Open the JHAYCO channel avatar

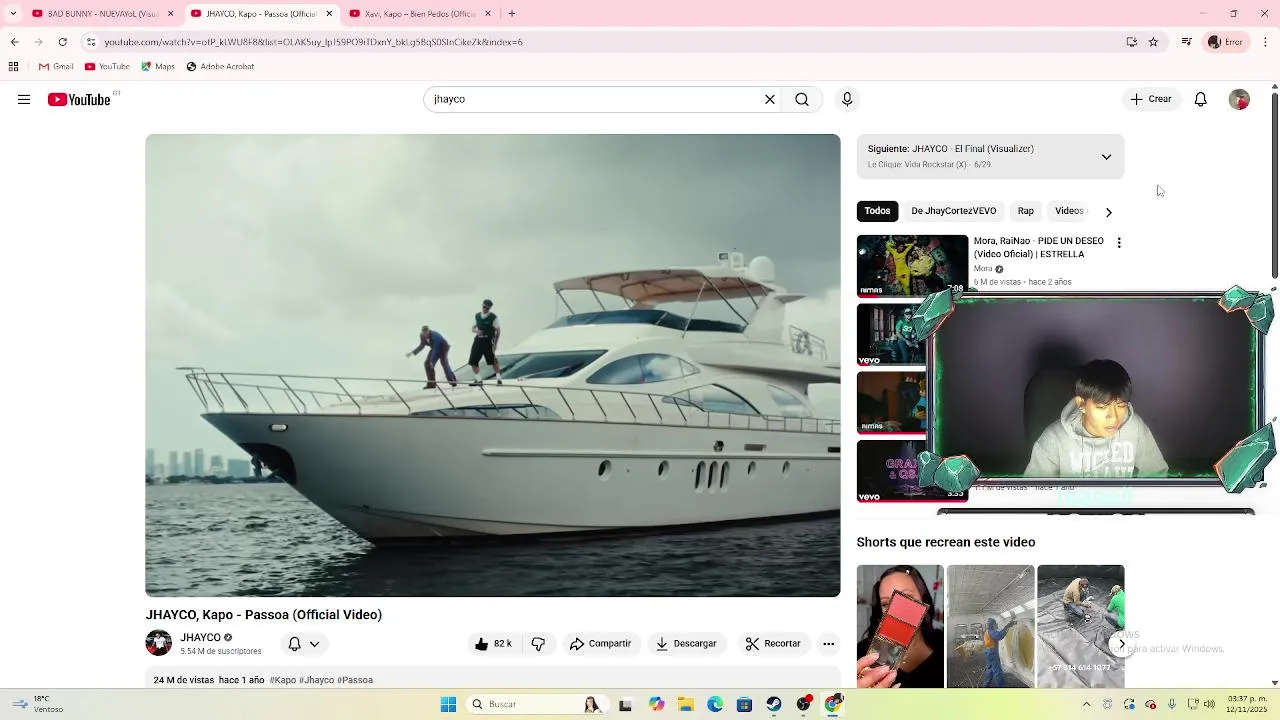coord(158,643)
